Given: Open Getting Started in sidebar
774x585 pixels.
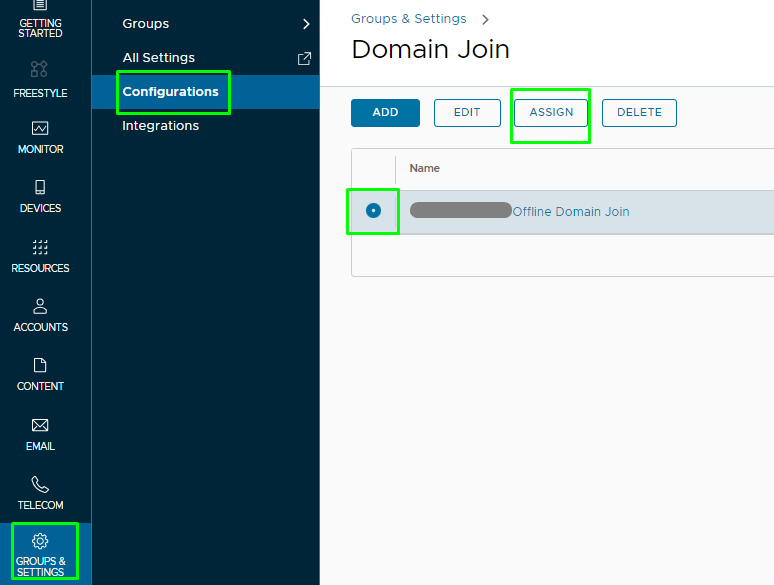Looking at the screenshot, I should tap(40, 20).
